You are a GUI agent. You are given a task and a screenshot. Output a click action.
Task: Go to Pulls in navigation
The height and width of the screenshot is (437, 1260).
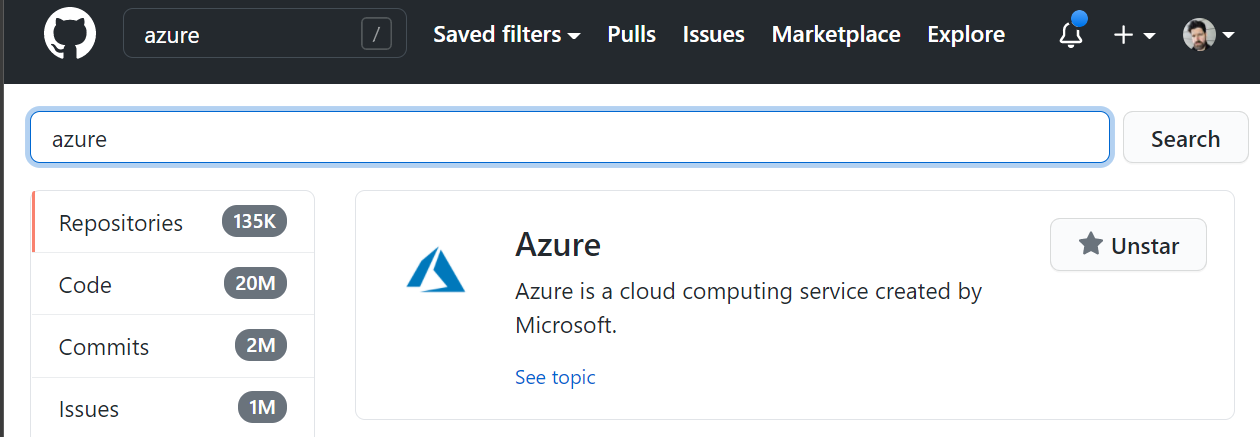(x=631, y=35)
